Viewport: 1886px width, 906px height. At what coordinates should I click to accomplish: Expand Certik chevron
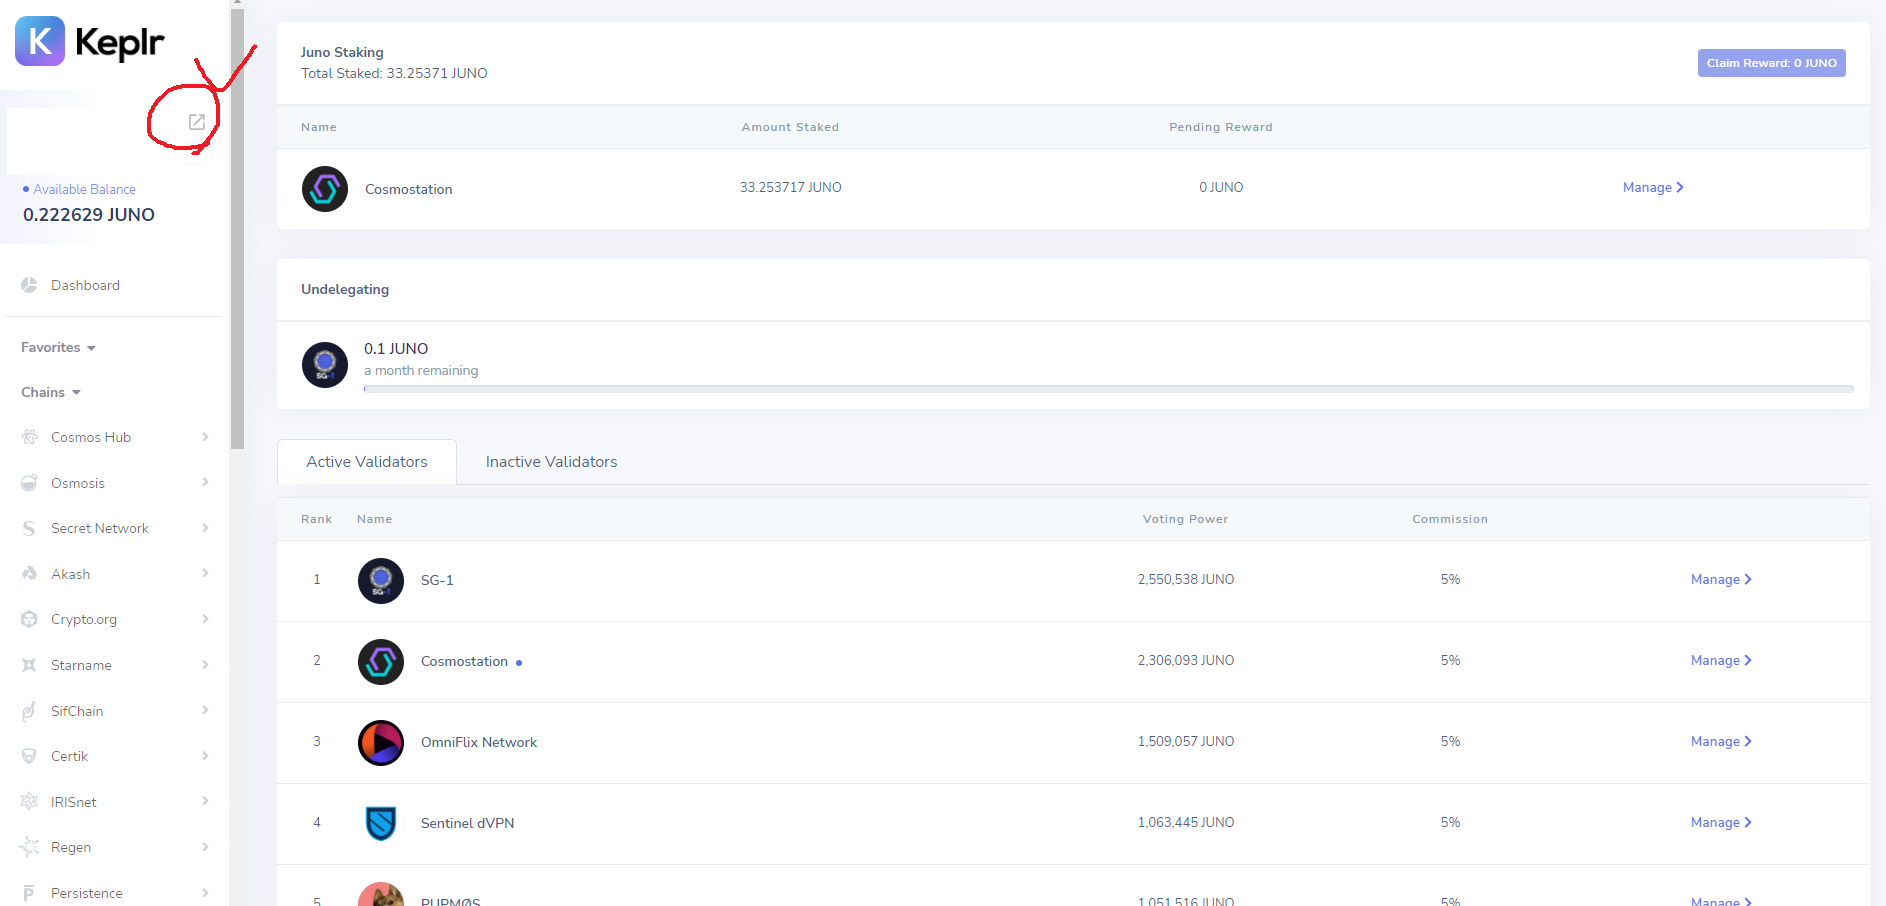click(x=205, y=756)
